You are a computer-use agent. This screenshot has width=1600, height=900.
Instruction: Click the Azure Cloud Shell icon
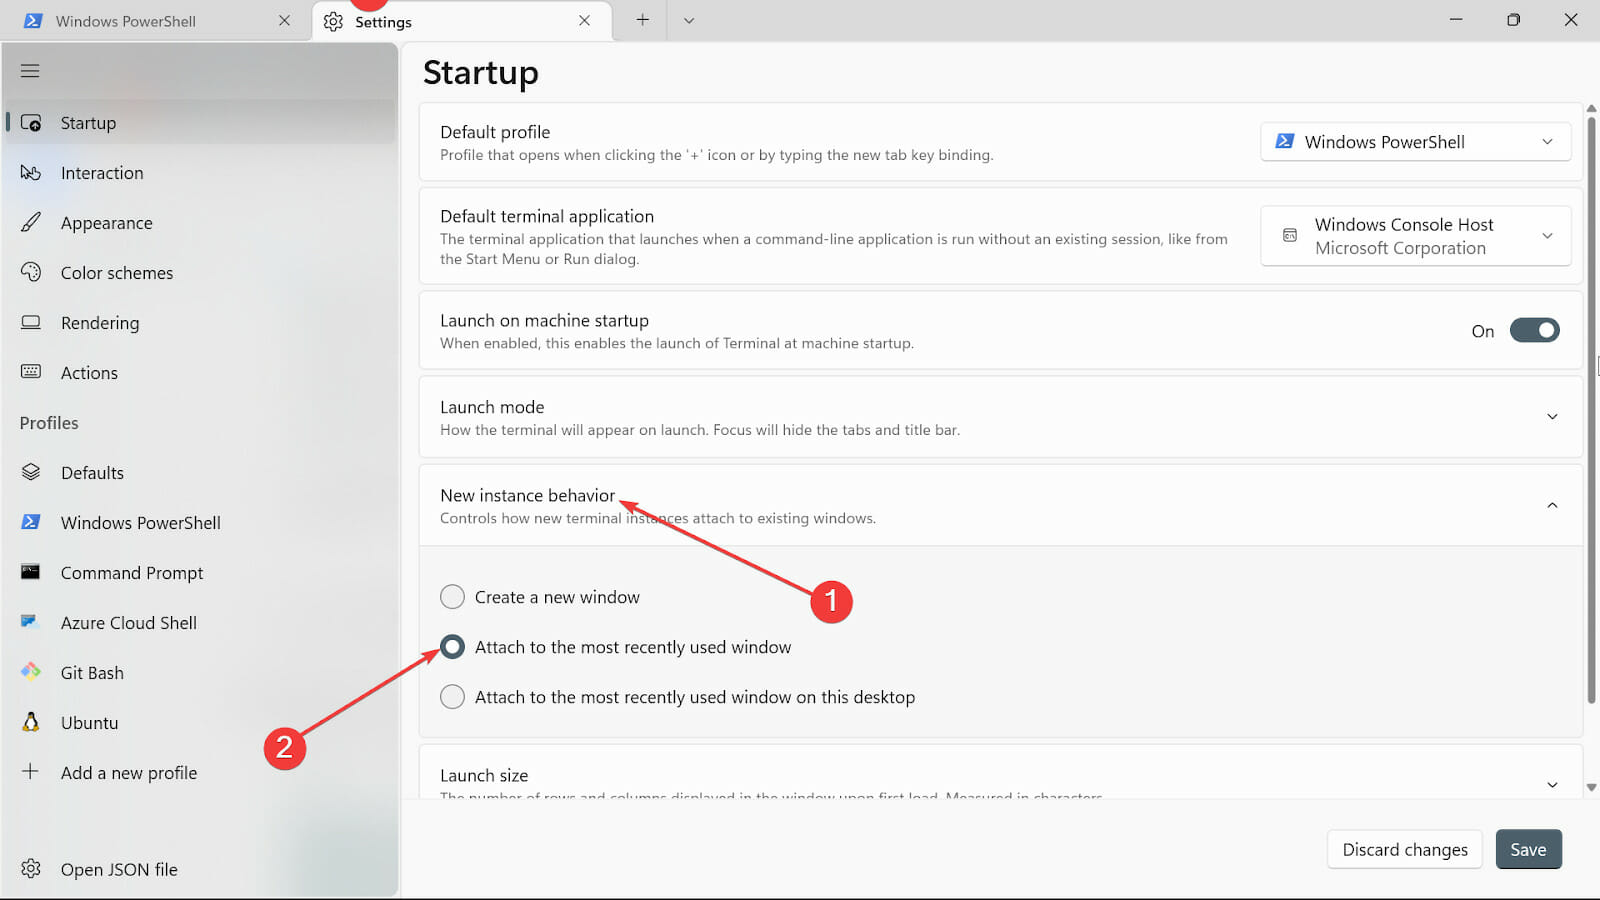(x=31, y=622)
